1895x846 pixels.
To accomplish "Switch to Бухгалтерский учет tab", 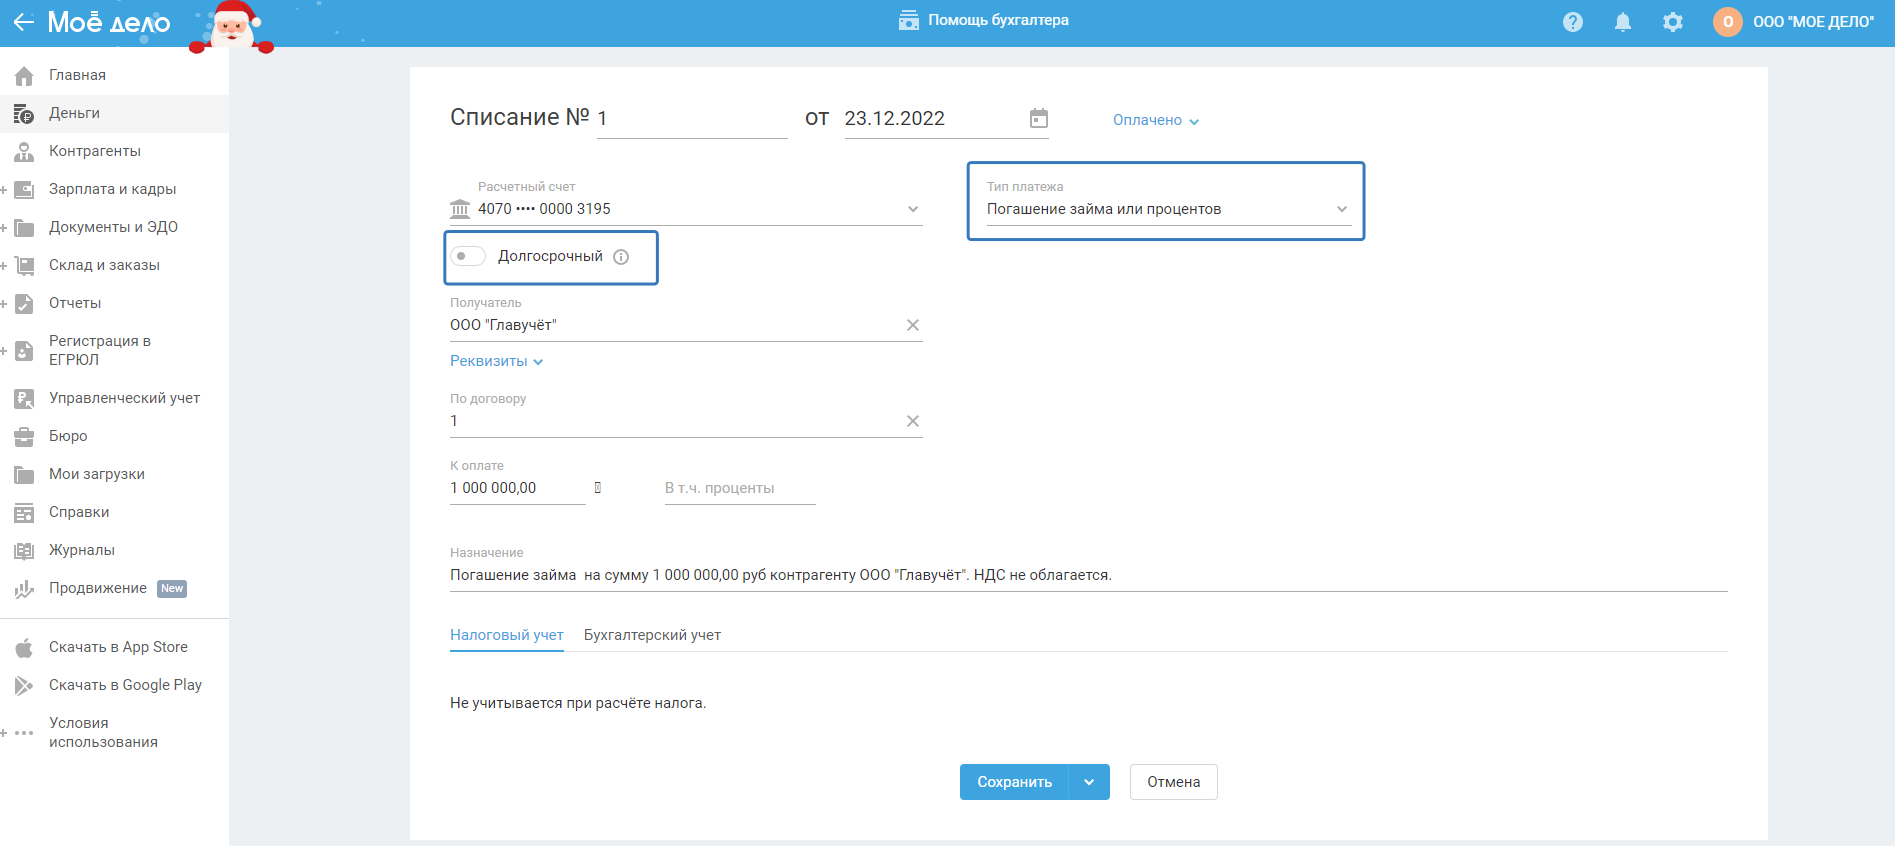I will point(652,635).
